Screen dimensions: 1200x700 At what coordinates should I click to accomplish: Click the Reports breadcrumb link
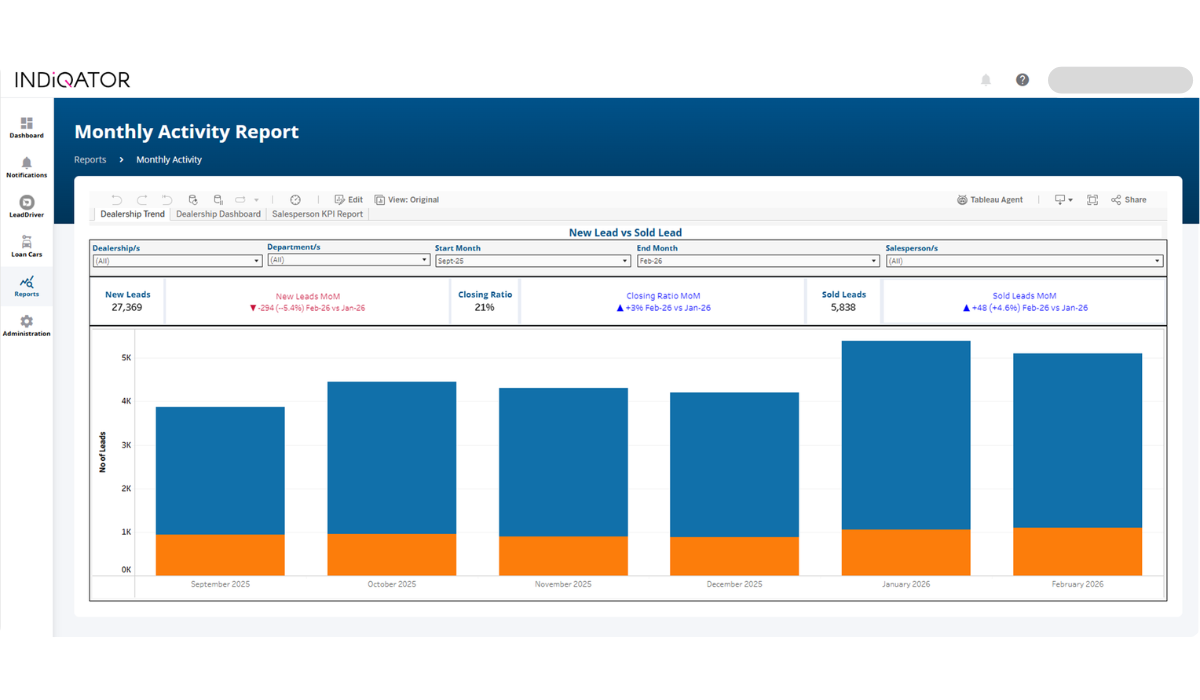90,160
